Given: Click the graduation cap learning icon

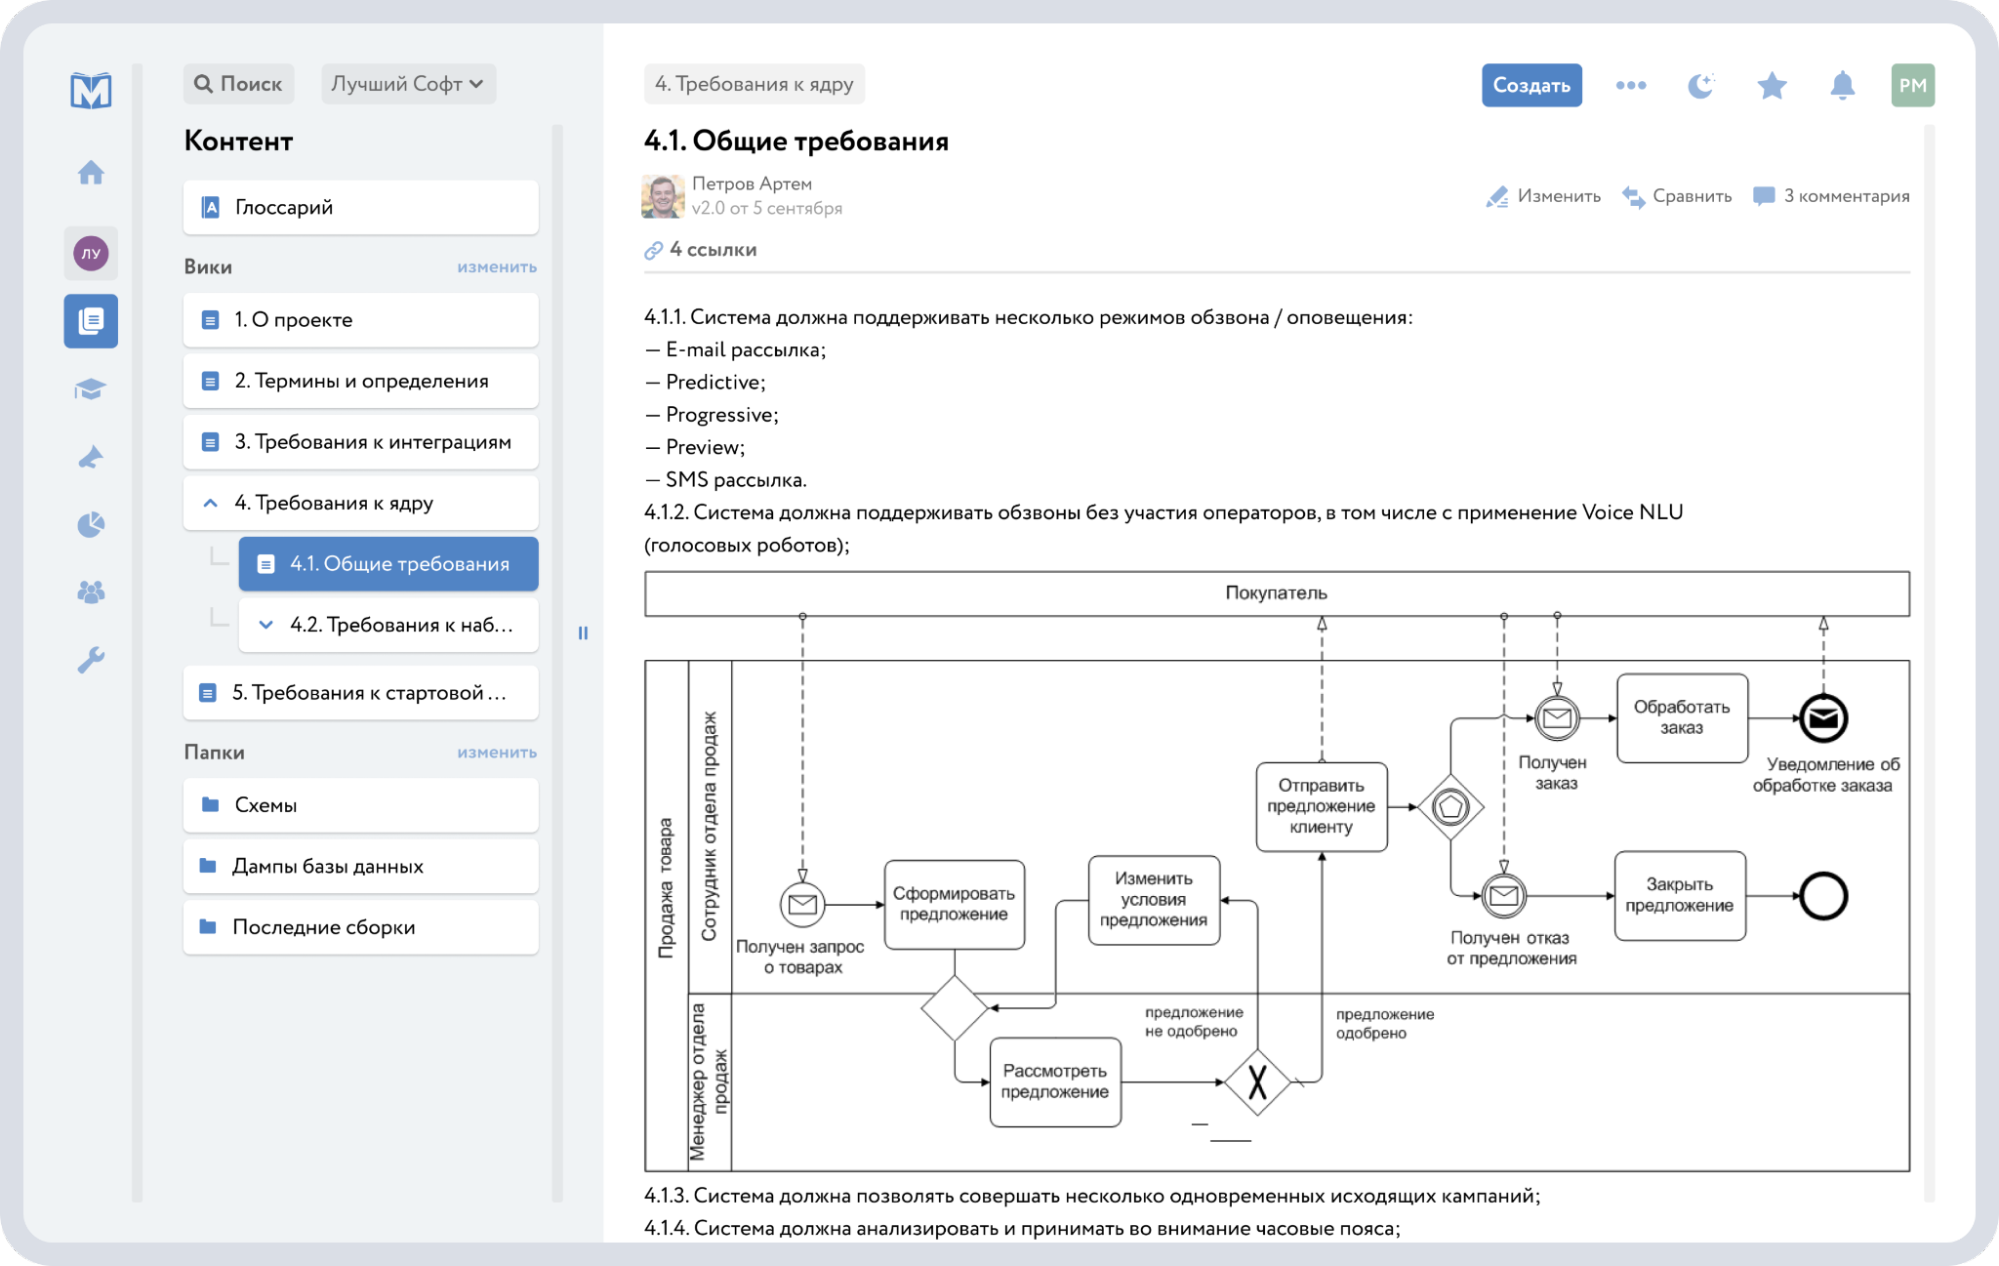Looking at the screenshot, I should click(91, 389).
